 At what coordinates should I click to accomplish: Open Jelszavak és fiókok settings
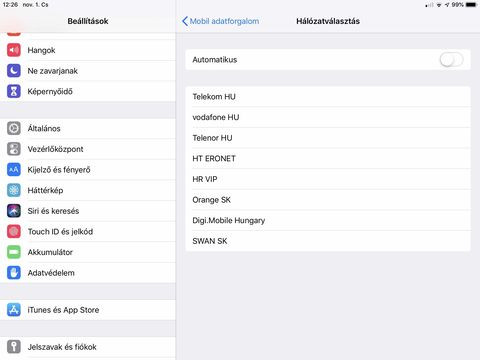click(88, 347)
